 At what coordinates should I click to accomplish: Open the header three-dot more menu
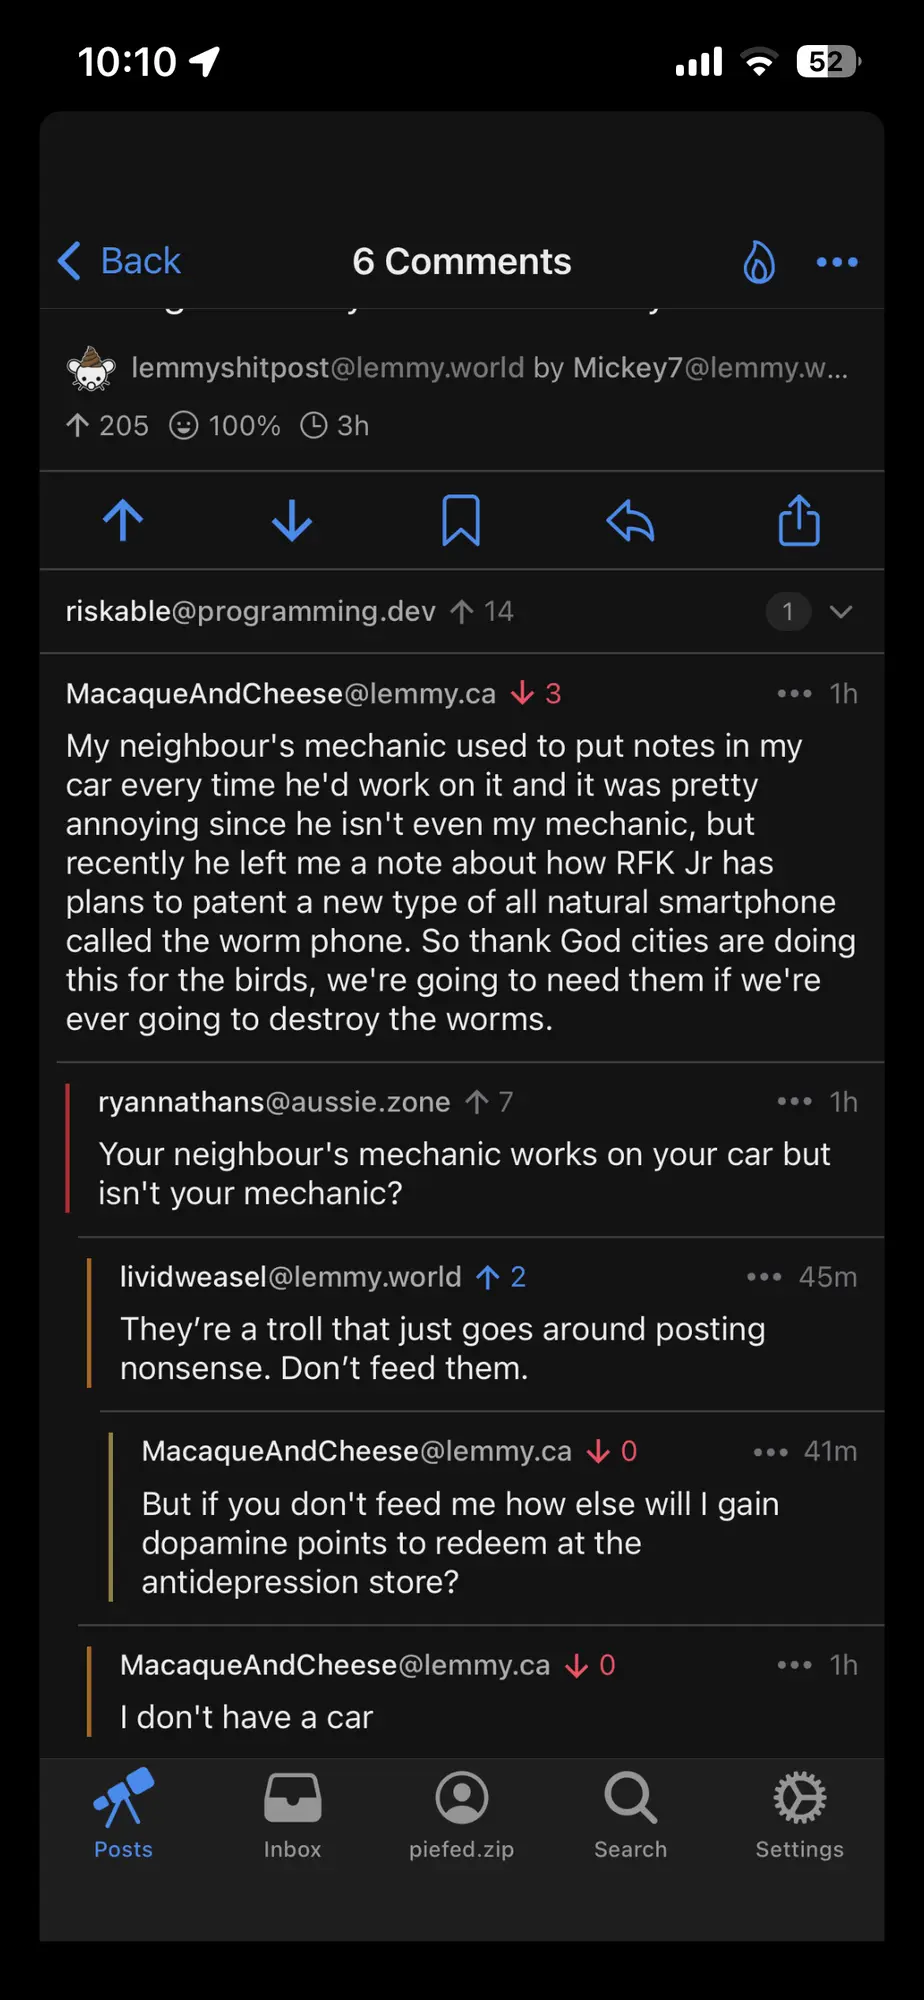coord(837,262)
